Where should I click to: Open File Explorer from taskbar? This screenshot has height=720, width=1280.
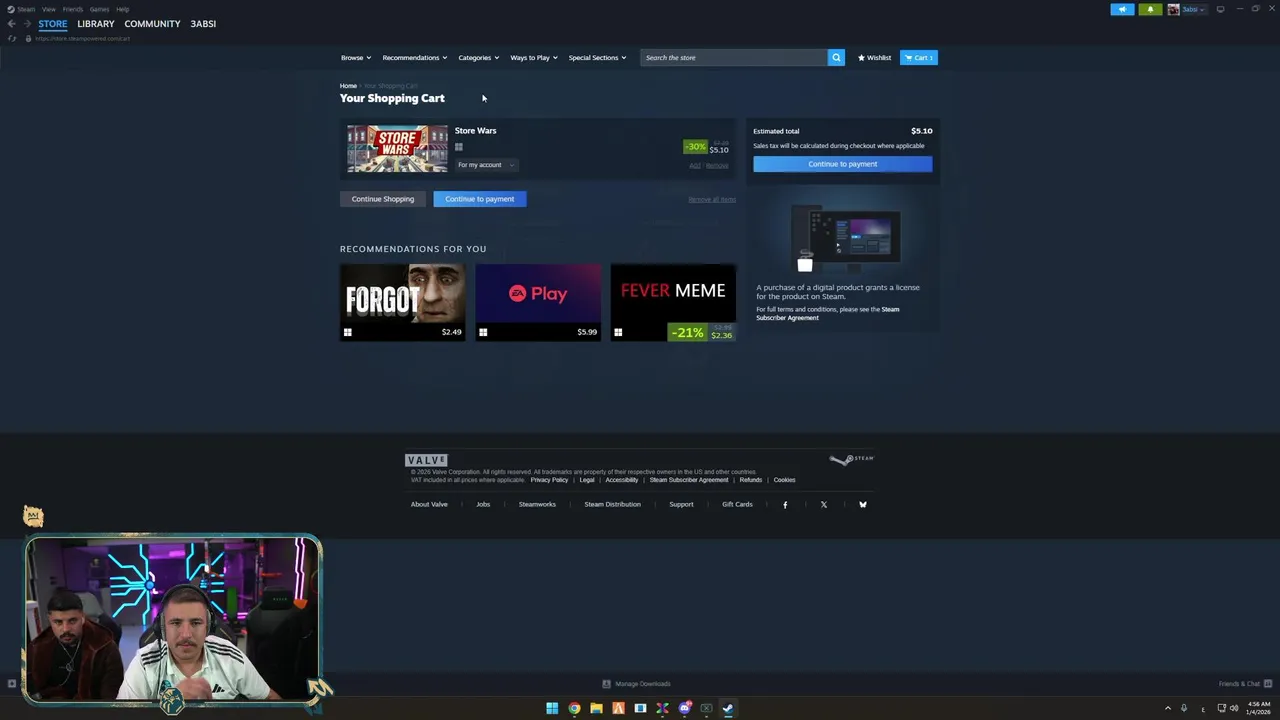click(x=596, y=708)
